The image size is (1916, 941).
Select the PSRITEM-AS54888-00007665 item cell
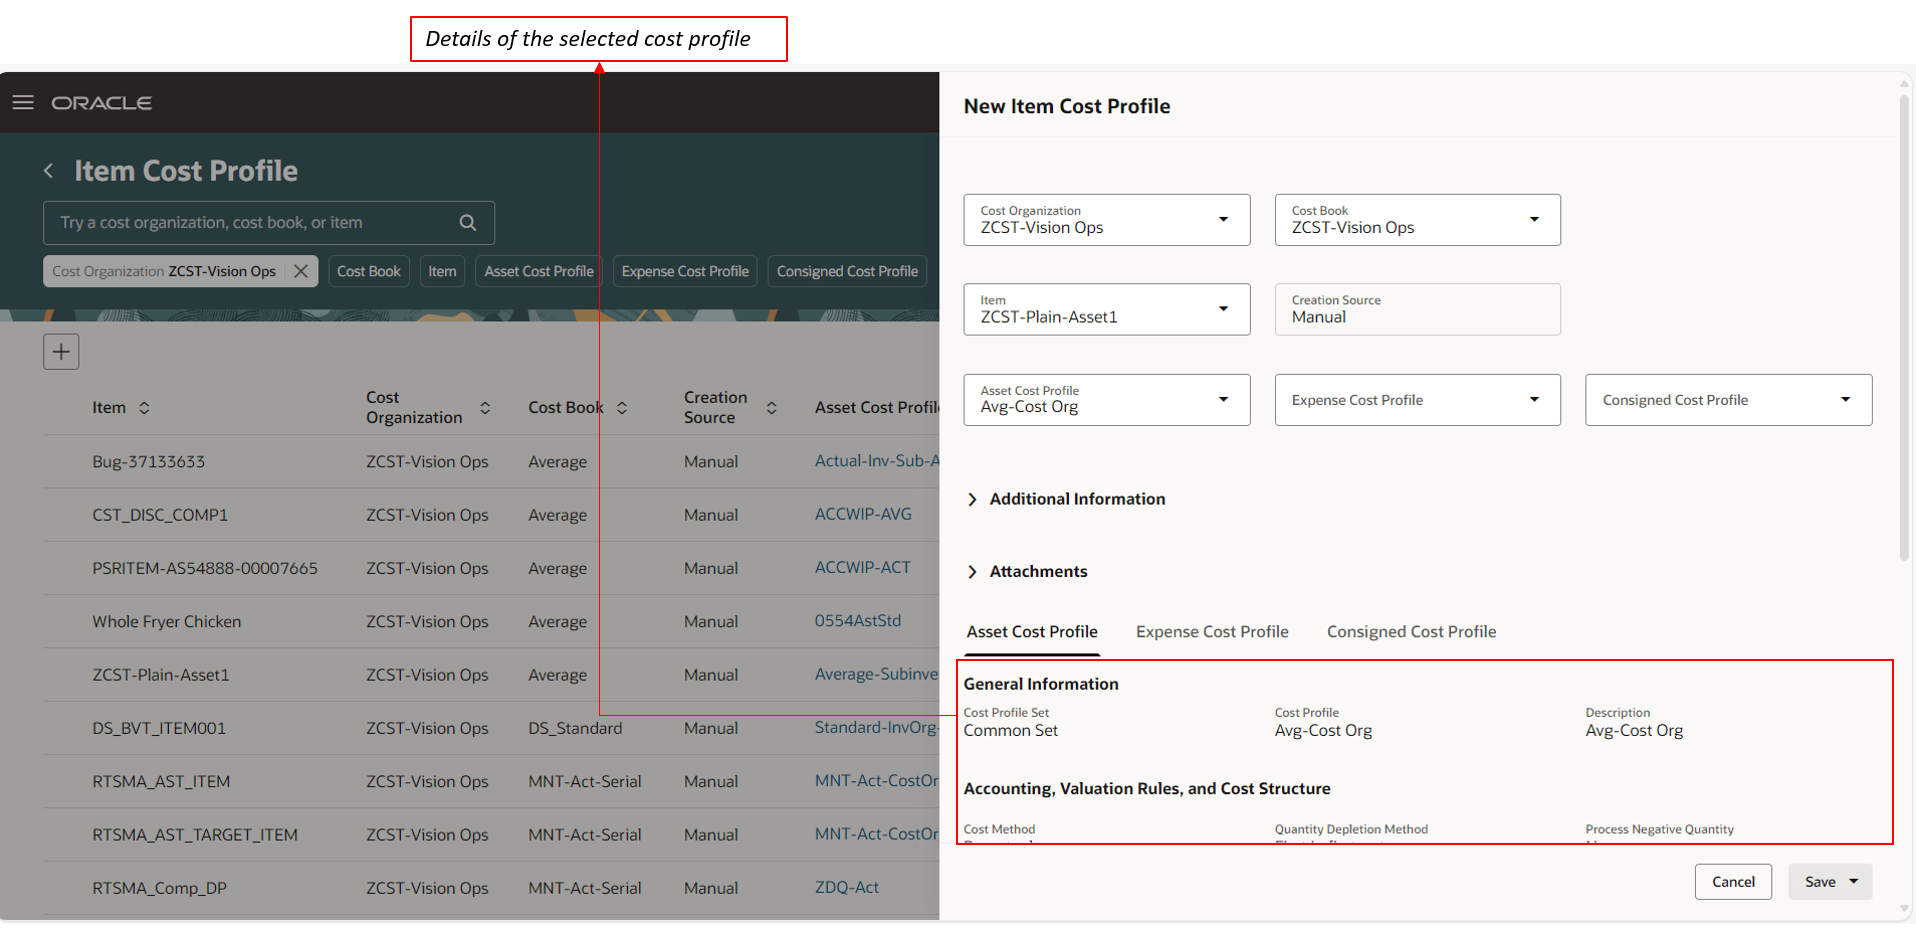205,568
